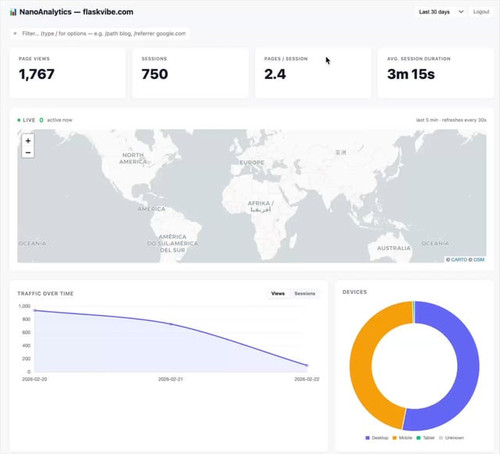Focus the Filter input field
Image resolution: width=500 pixels, height=454 pixels.
(100, 34)
